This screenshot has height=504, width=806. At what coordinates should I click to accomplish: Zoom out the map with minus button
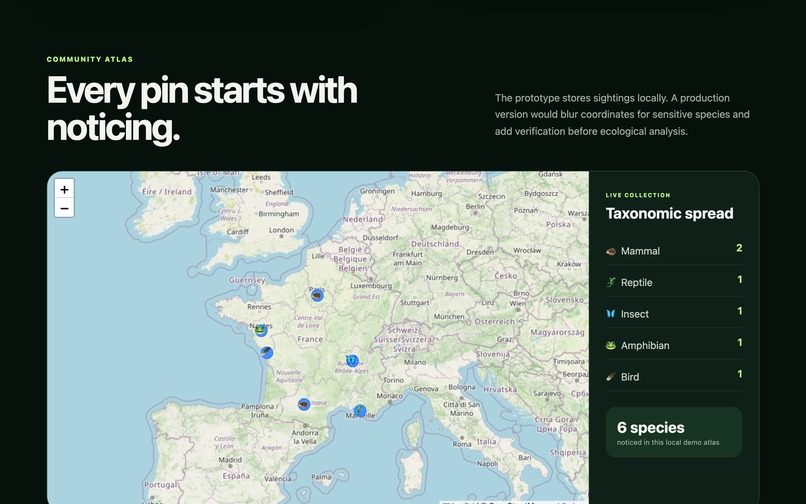(64, 208)
